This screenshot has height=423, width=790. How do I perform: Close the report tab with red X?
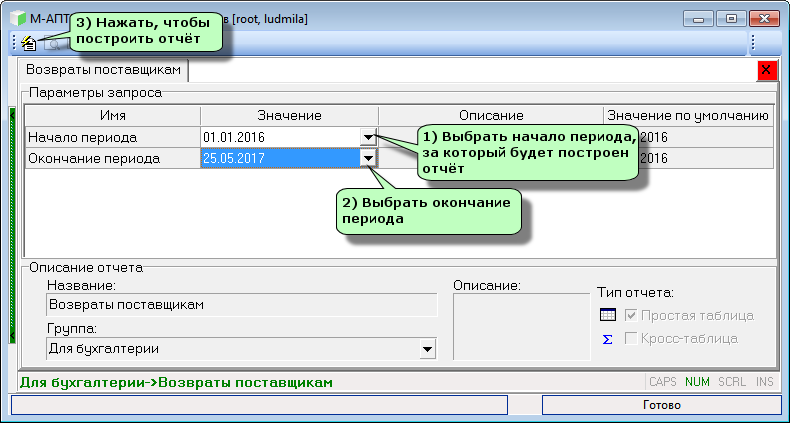coord(766,70)
